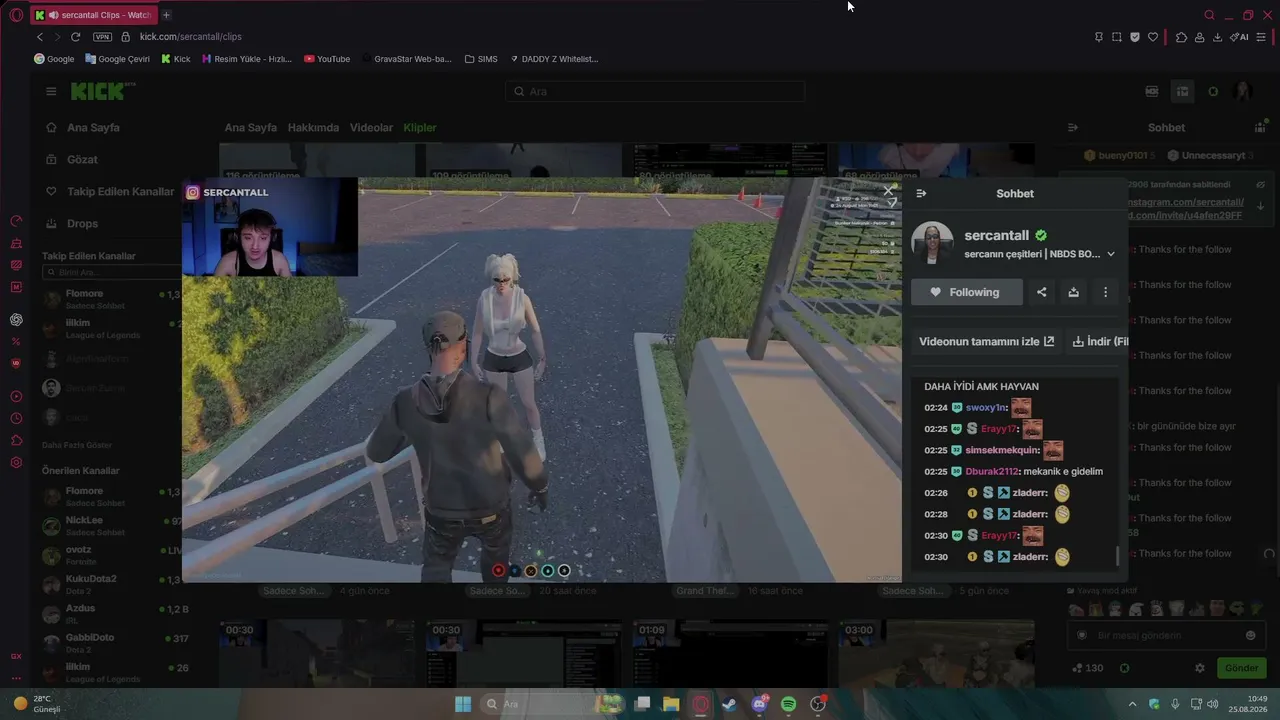Play the 01:09 clip thumbnail

730,653
